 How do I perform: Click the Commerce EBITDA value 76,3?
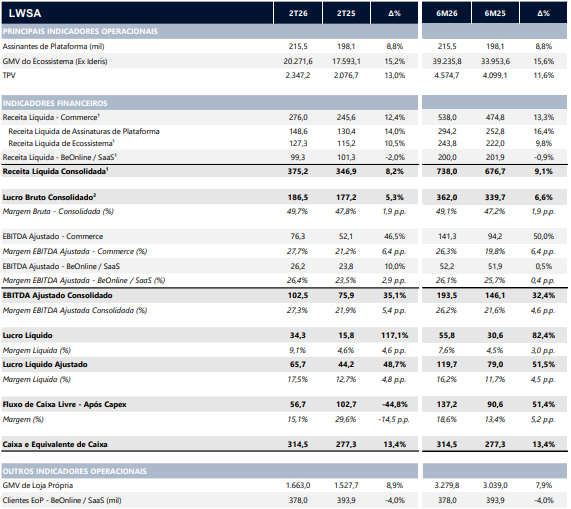(x=298, y=237)
